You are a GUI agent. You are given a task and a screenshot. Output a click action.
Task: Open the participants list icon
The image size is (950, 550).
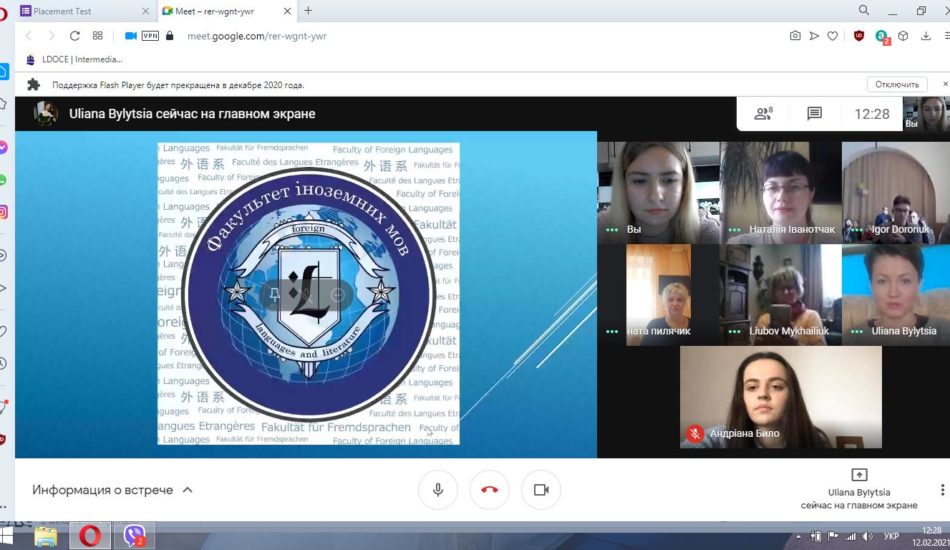click(x=763, y=114)
